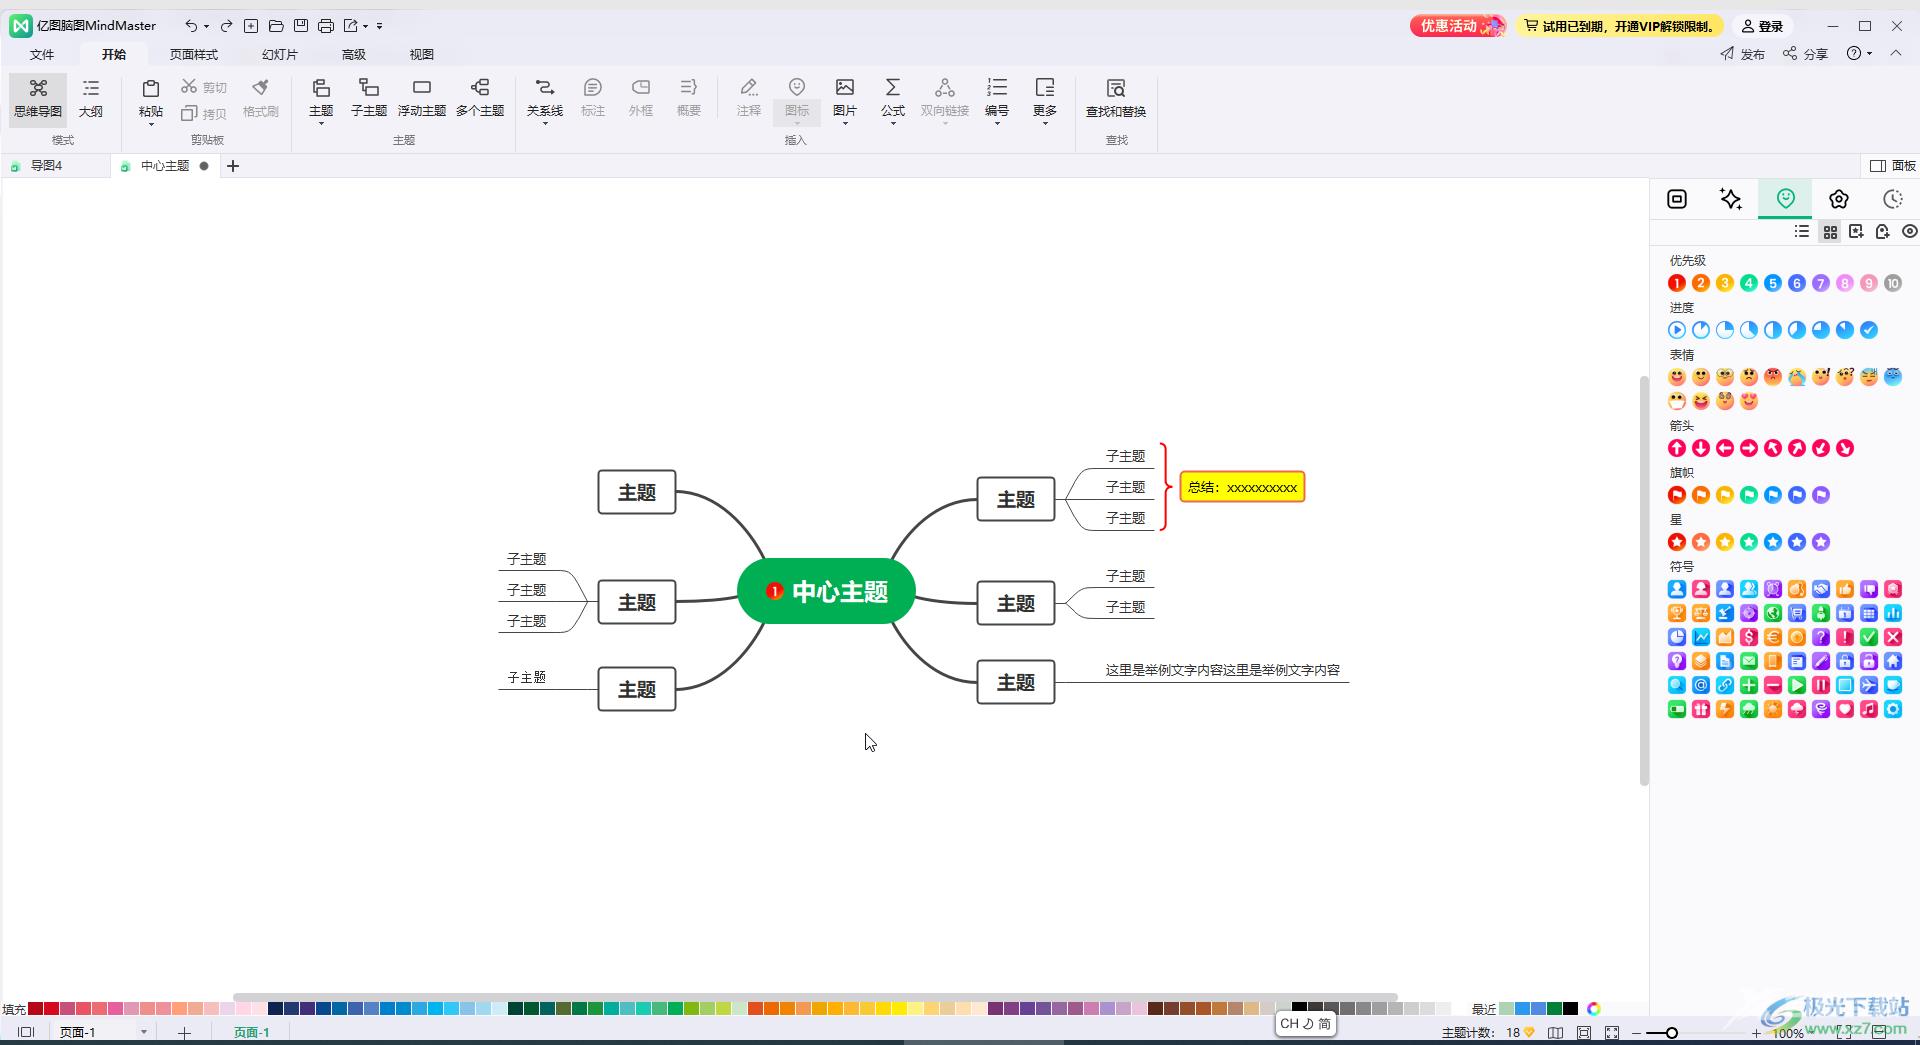Open undo history dropdown arrow
This screenshot has height=1045, width=1920.
(x=206, y=26)
